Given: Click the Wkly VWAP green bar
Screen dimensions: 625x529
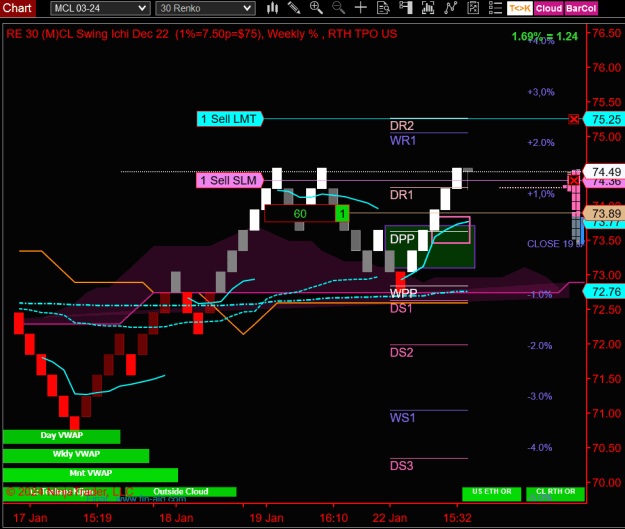Looking at the screenshot, I should 76,455.
